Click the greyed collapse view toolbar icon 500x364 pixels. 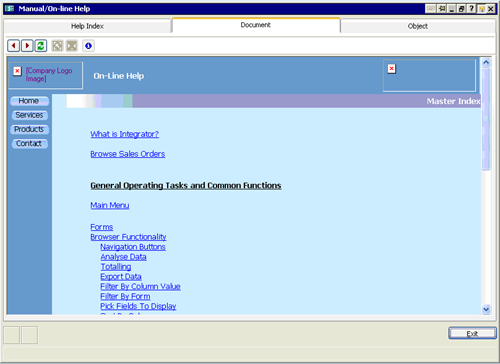pos(72,46)
